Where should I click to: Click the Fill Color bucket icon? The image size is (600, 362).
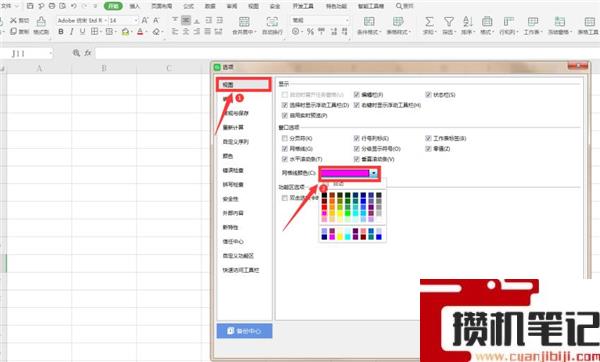125,32
